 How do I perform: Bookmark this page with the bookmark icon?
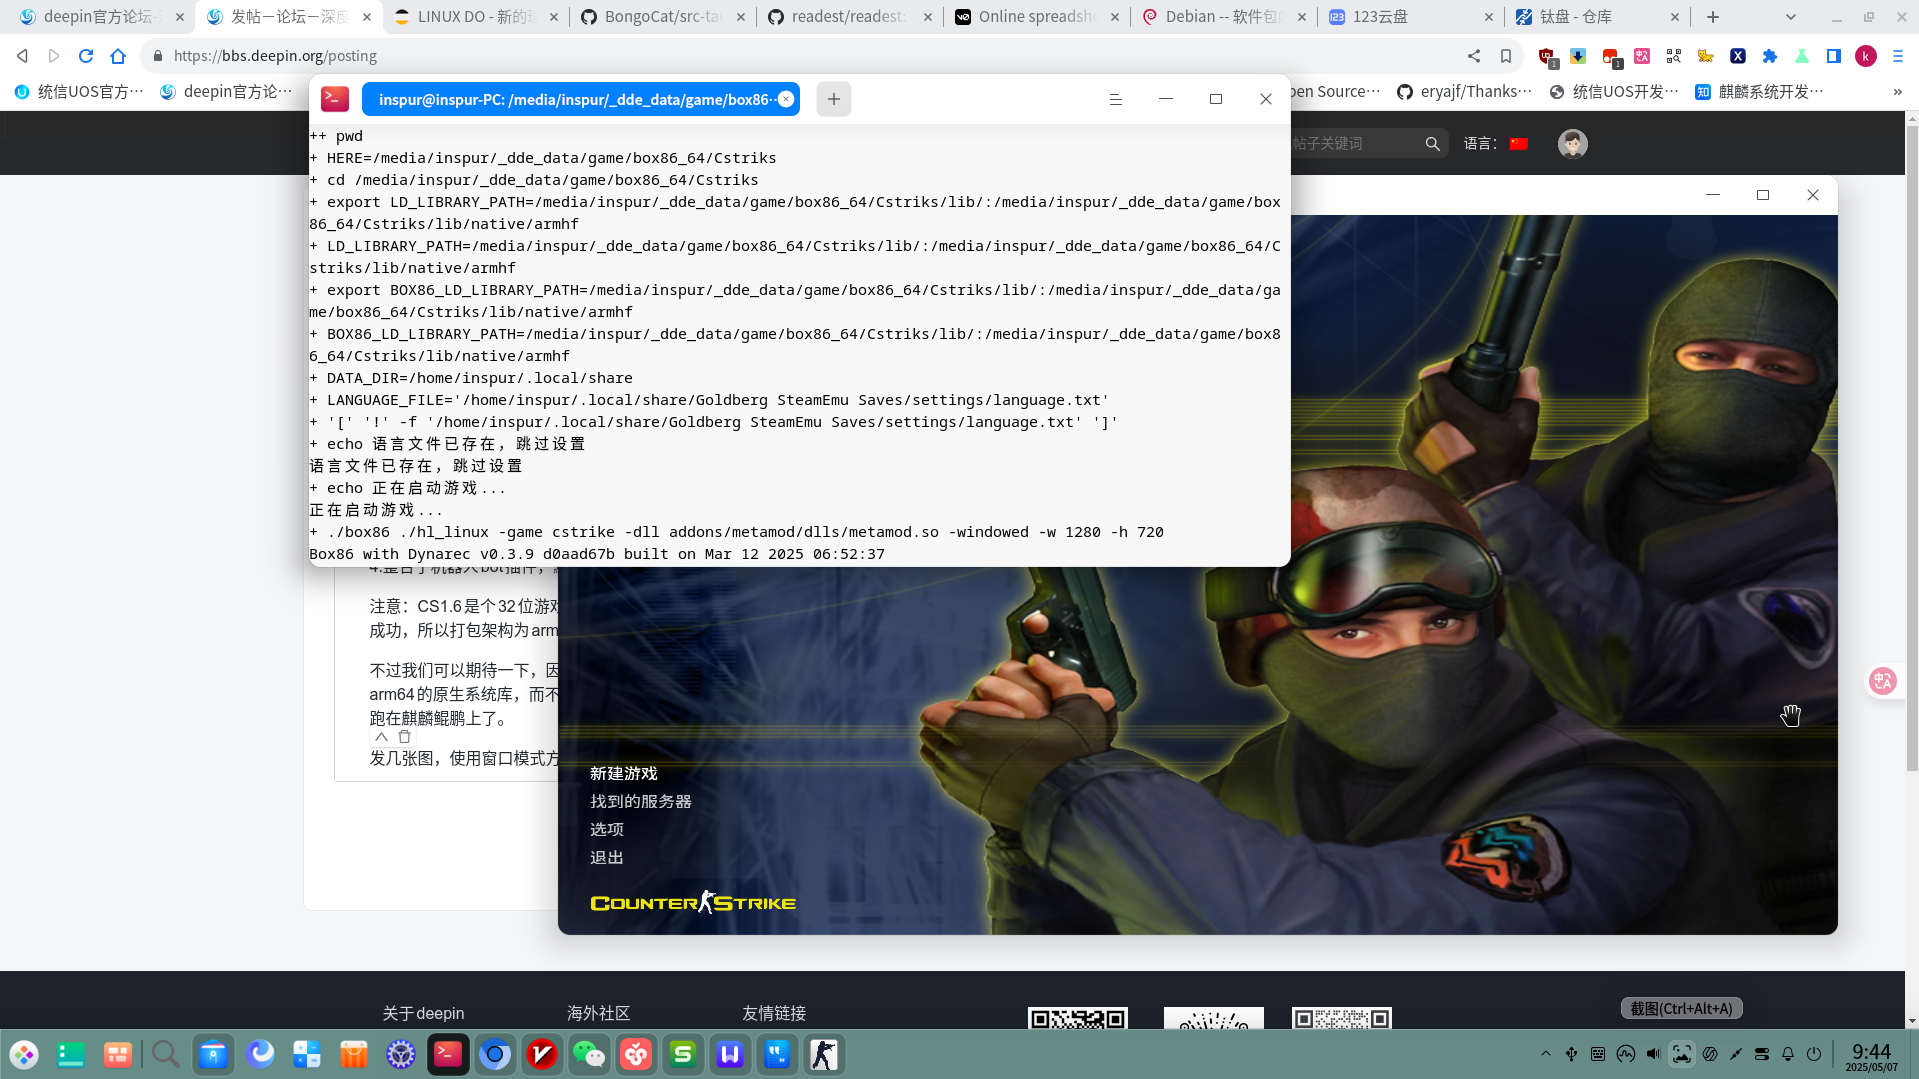(x=1506, y=56)
